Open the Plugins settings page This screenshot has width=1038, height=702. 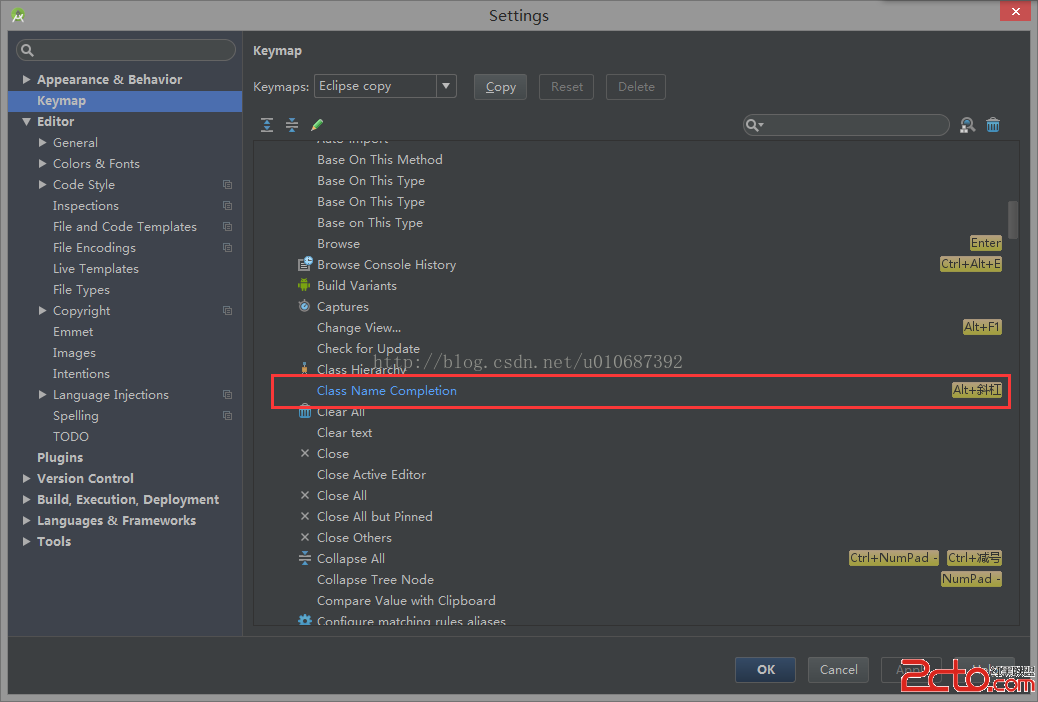[x=60, y=457]
